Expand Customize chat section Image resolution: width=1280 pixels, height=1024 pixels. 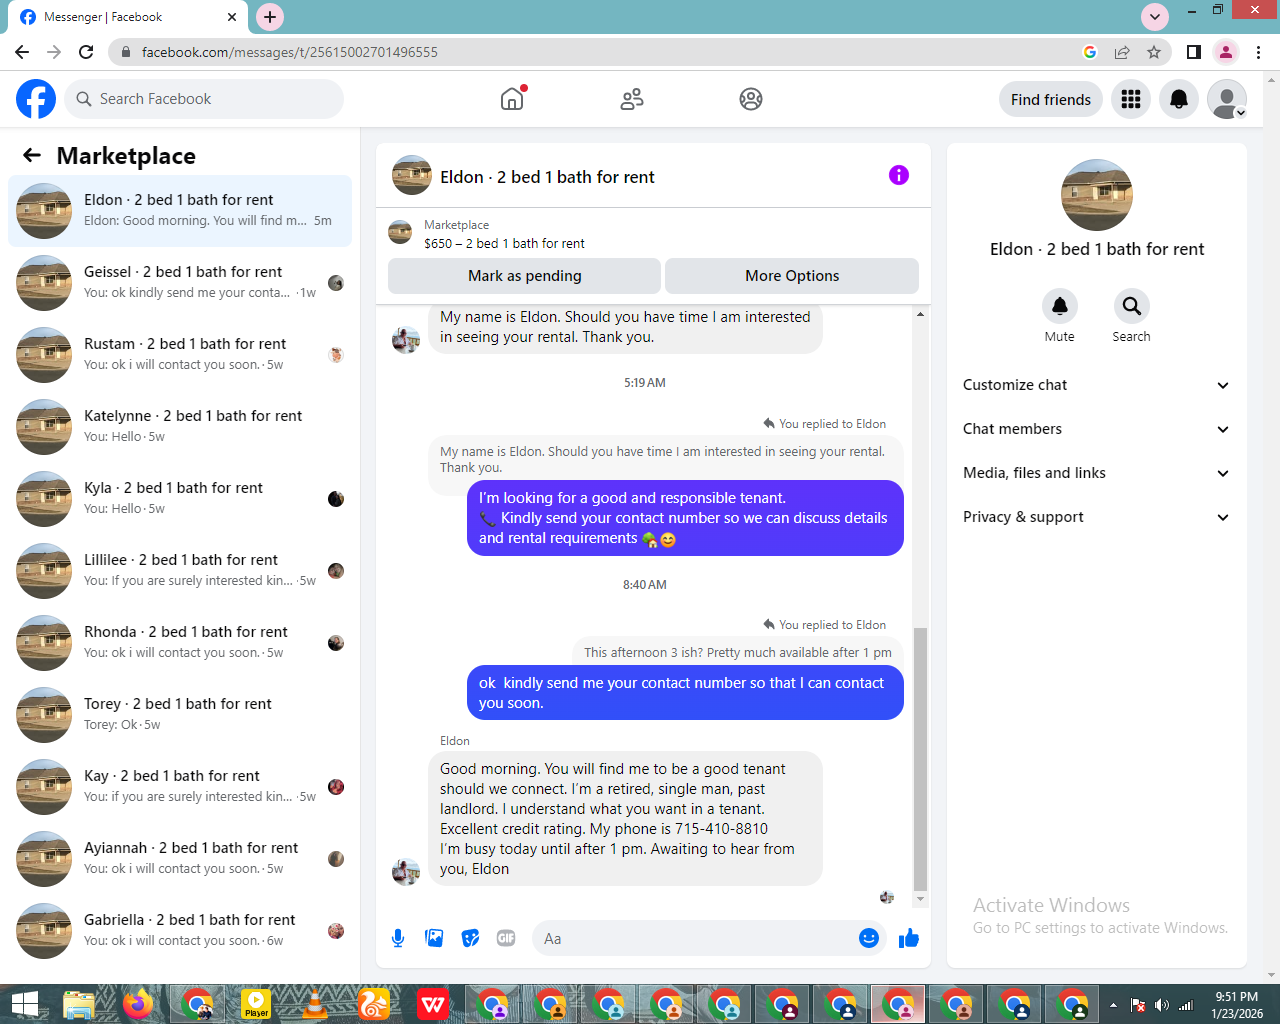coord(1096,385)
